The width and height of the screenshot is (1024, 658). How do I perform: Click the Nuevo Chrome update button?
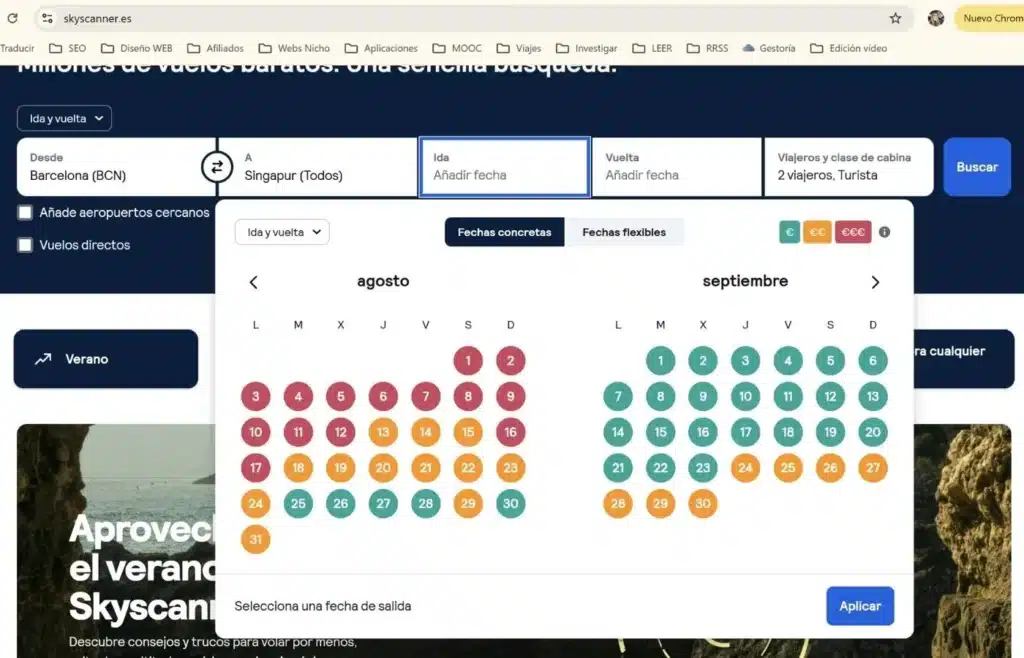pyautogui.click(x=990, y=18)
